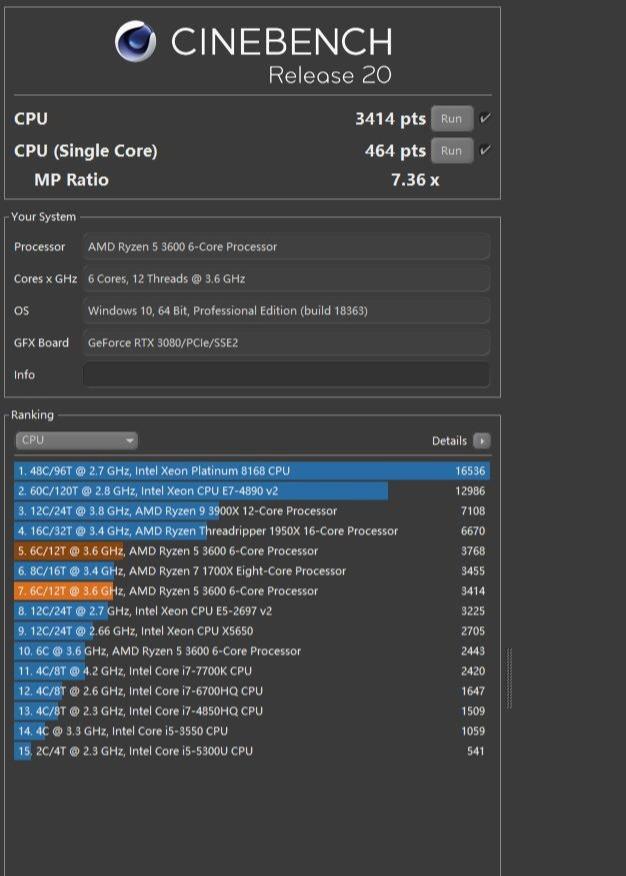The width and height of the screenshot is (626, 876).
Task: Select ranking row Intel Xeon CPU X5650
Action: coord(252,631)
